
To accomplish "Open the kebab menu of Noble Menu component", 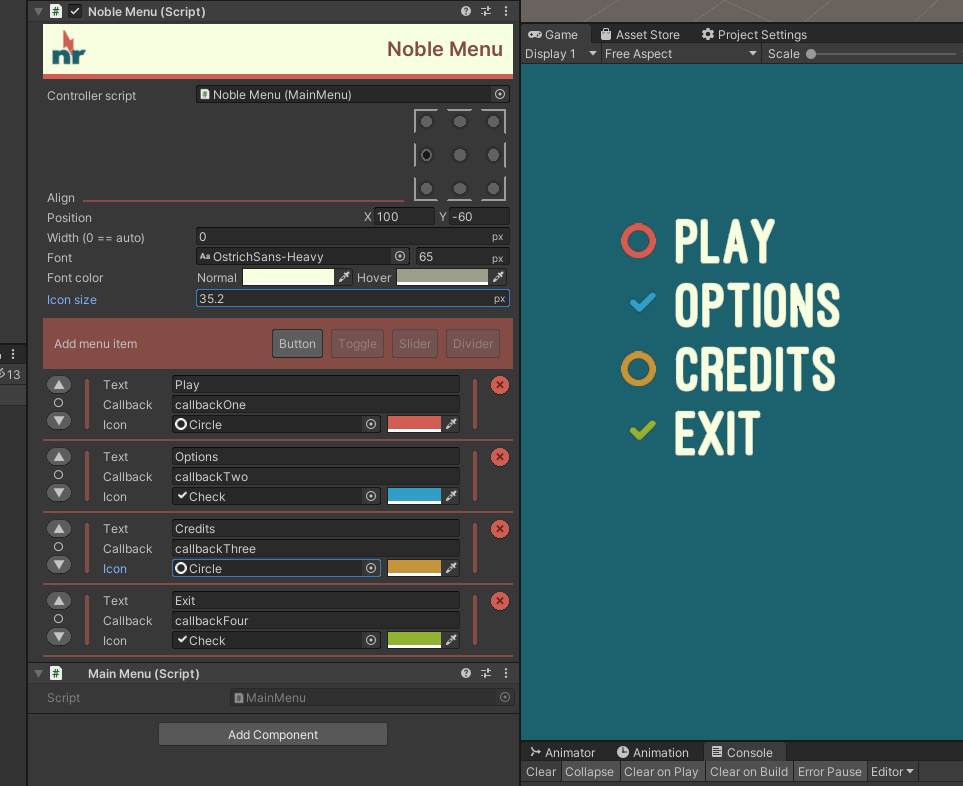I will point(505,11).
